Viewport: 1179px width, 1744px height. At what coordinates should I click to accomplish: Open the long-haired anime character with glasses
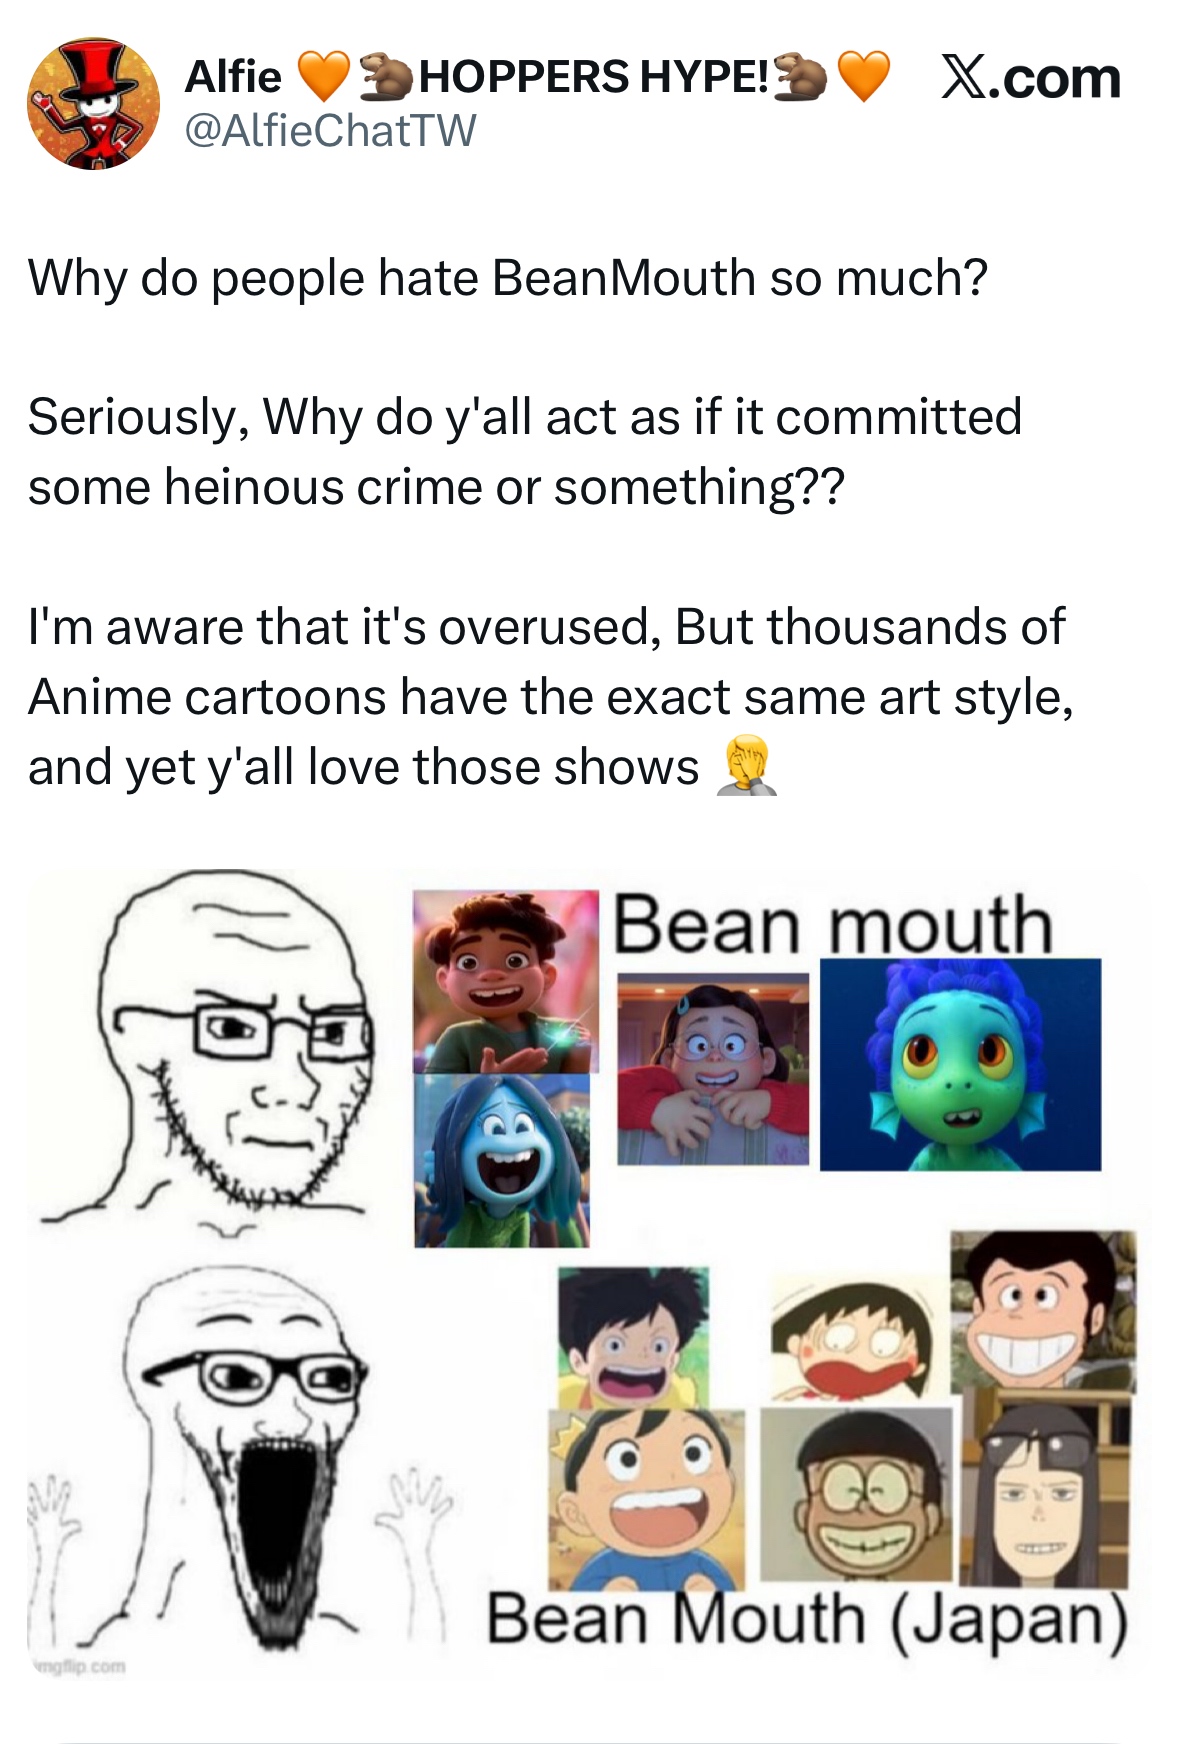tap(1045, 1490)
